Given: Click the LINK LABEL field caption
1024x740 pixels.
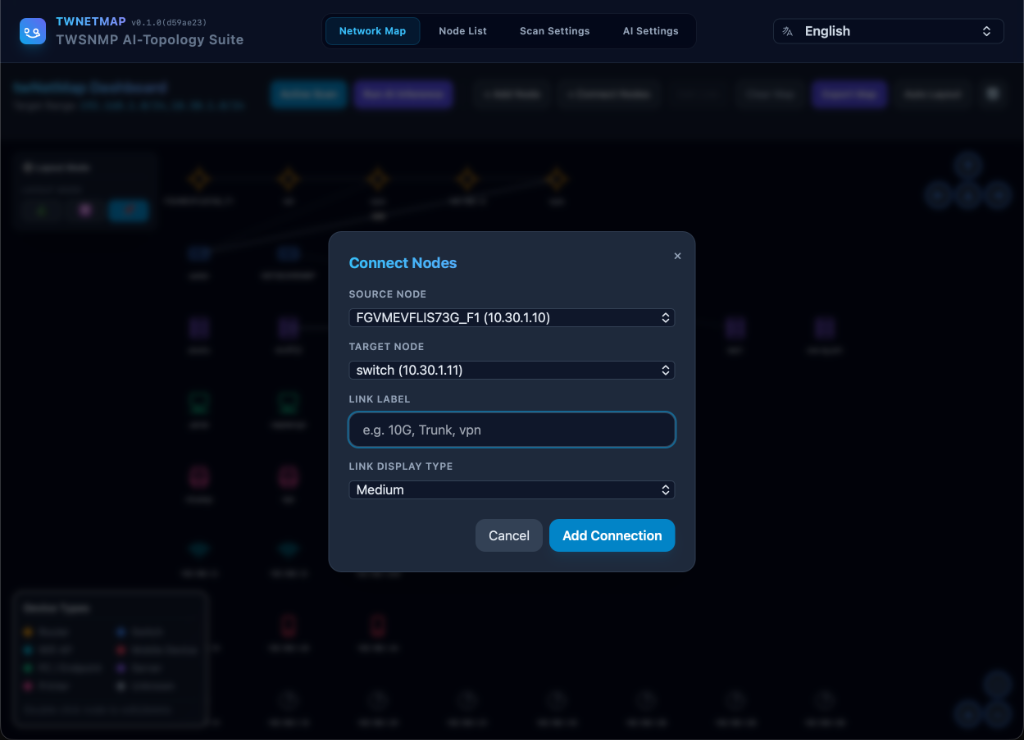Looking at the screenshot, I should pos(379,399).
